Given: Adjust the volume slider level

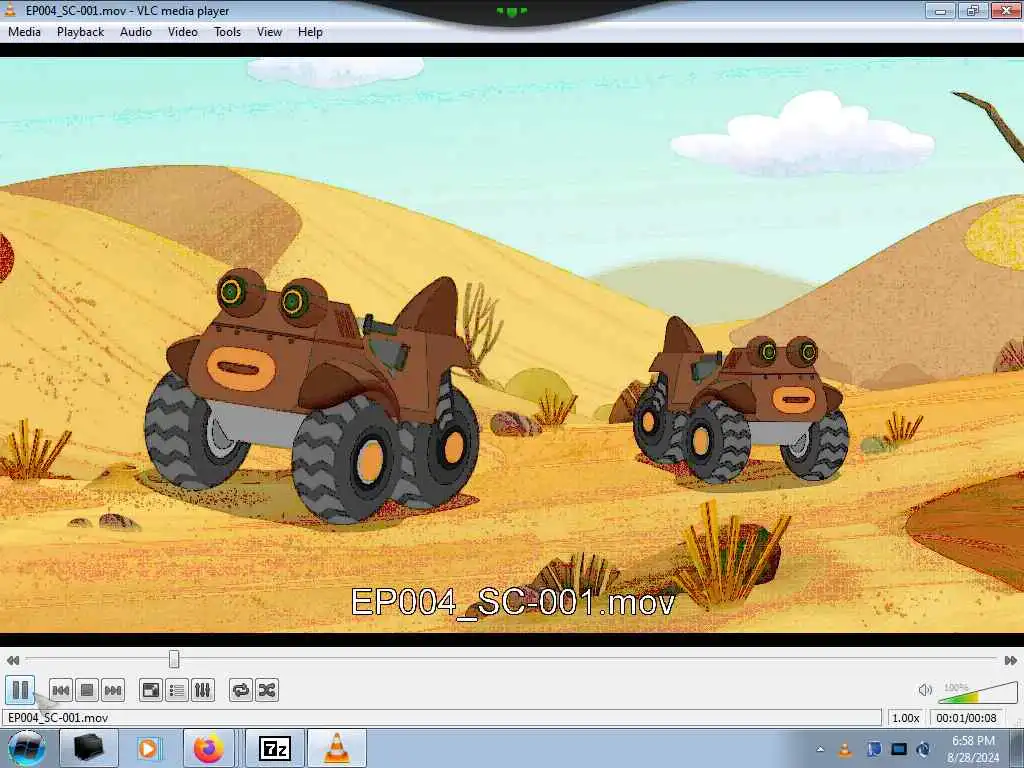Looking at the screenshot, I should [x=978, y=692].
